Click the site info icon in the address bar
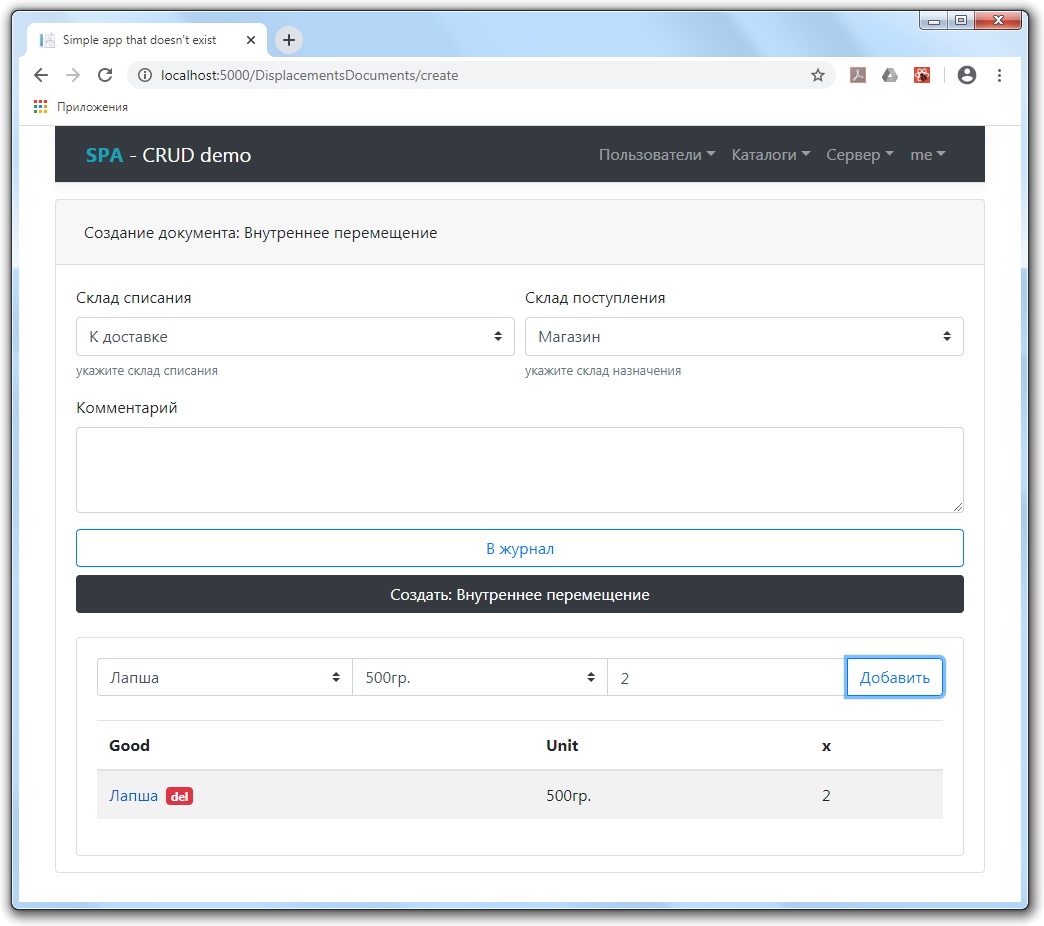1044x926 pixels. (144, 75)
